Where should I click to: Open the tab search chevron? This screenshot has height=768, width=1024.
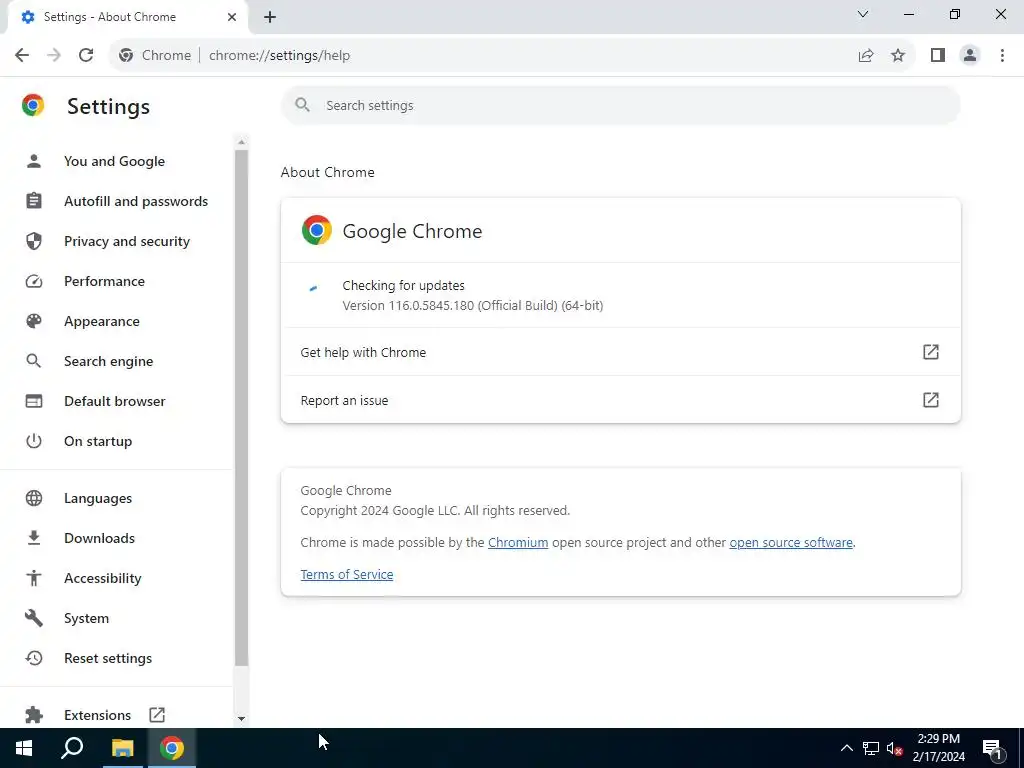coord(863,14)
